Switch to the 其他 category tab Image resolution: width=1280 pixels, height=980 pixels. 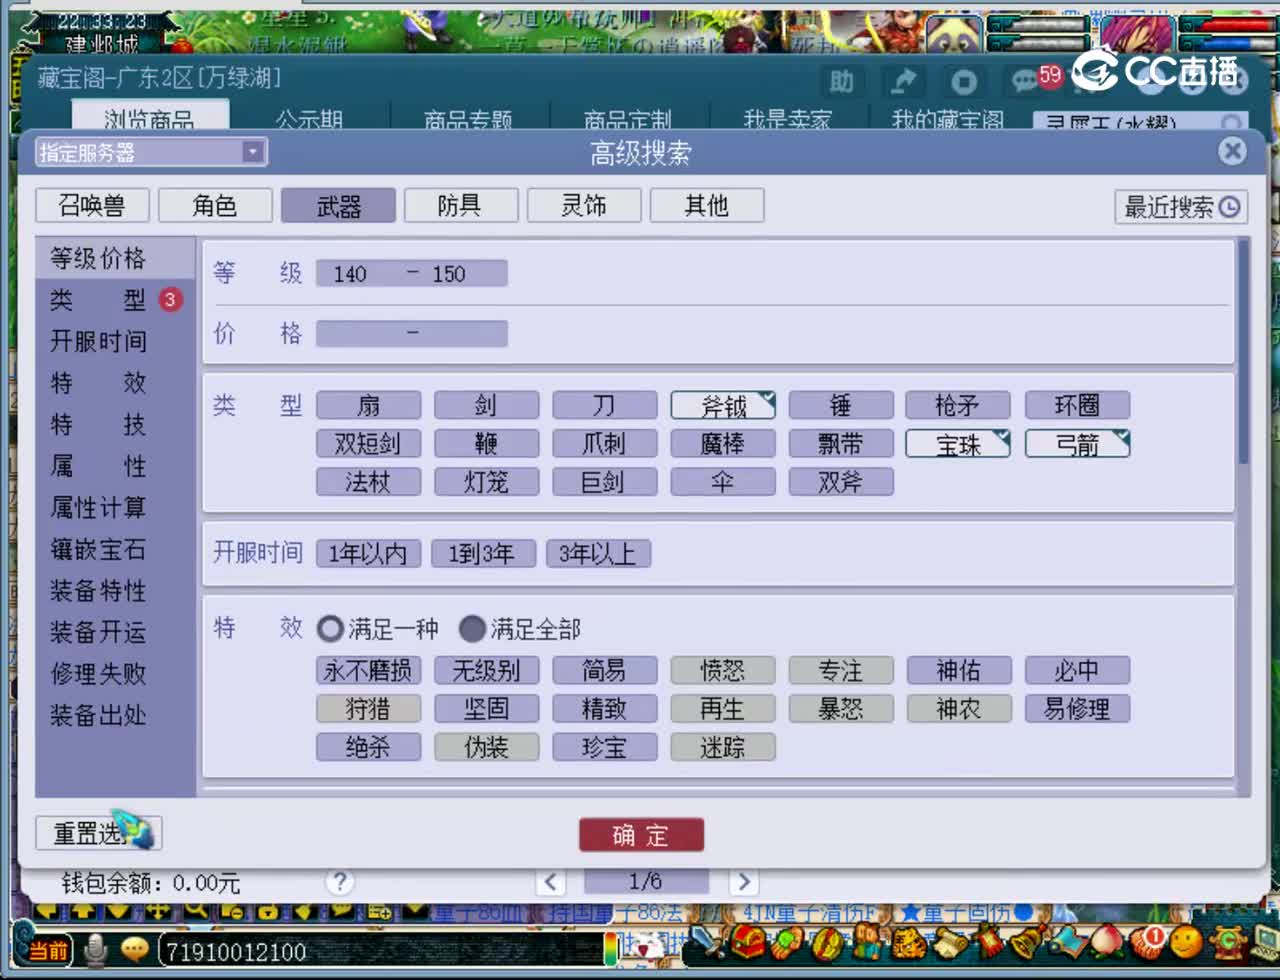[x=707, y=206]
